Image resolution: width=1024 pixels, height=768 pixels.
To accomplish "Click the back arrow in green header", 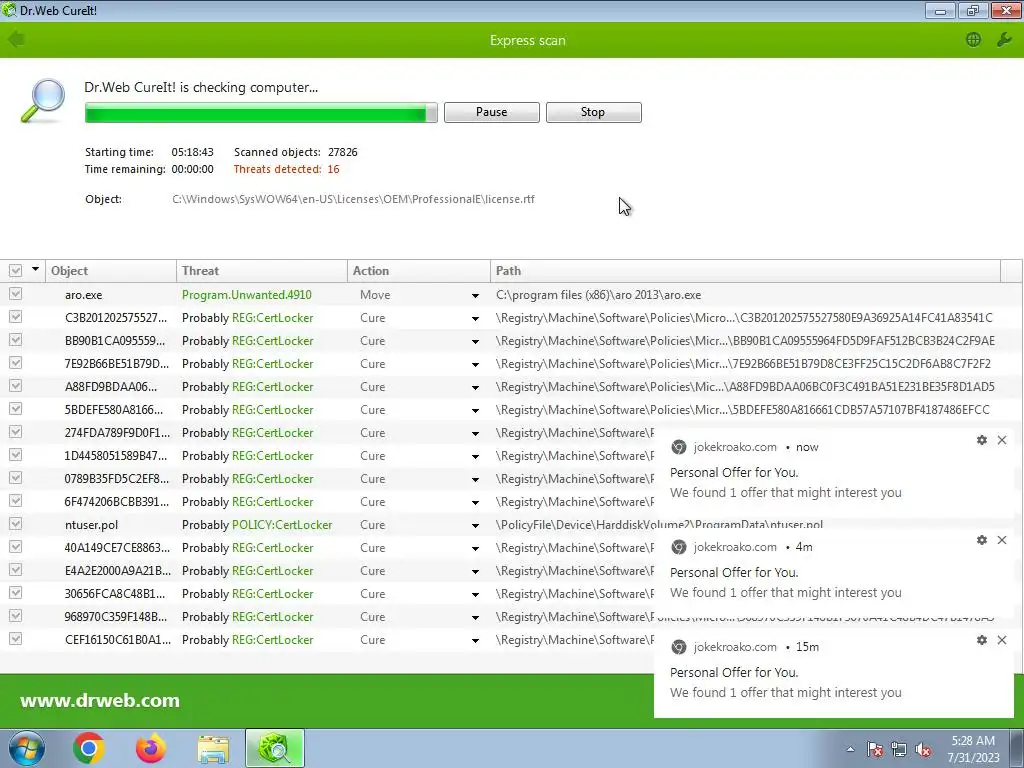I will pyautogui.click(x=16, y=40).
